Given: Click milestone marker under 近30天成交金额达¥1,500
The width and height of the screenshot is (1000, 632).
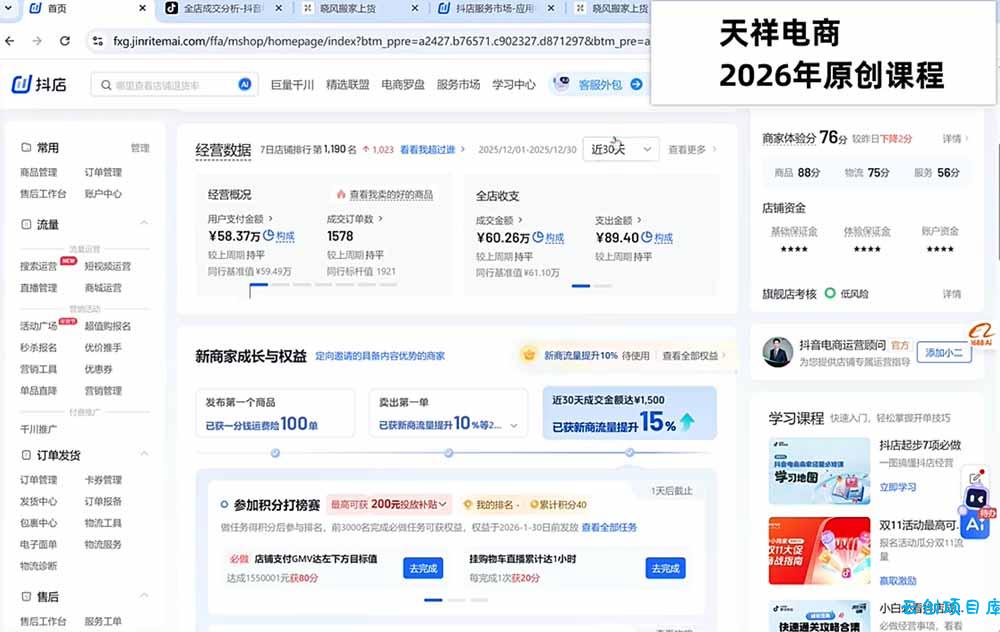Looking at the screenshot, I should (629, 453).
